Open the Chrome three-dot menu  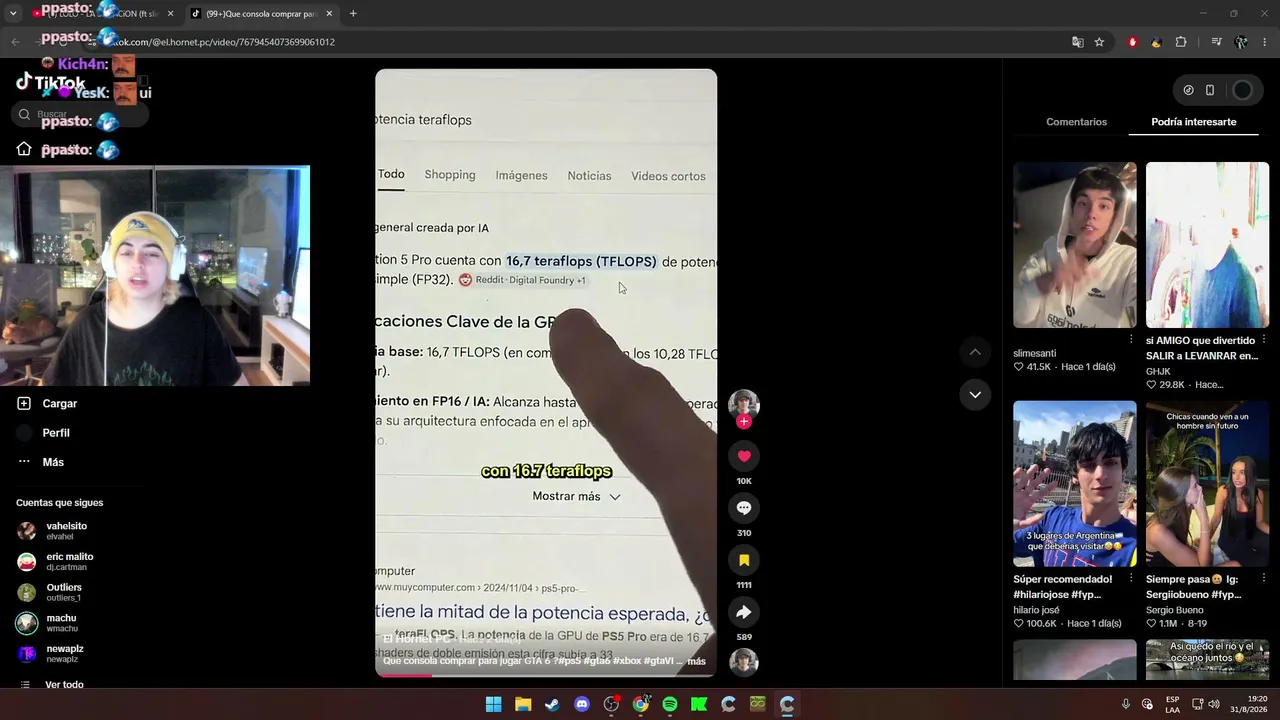pos(1265,42)
